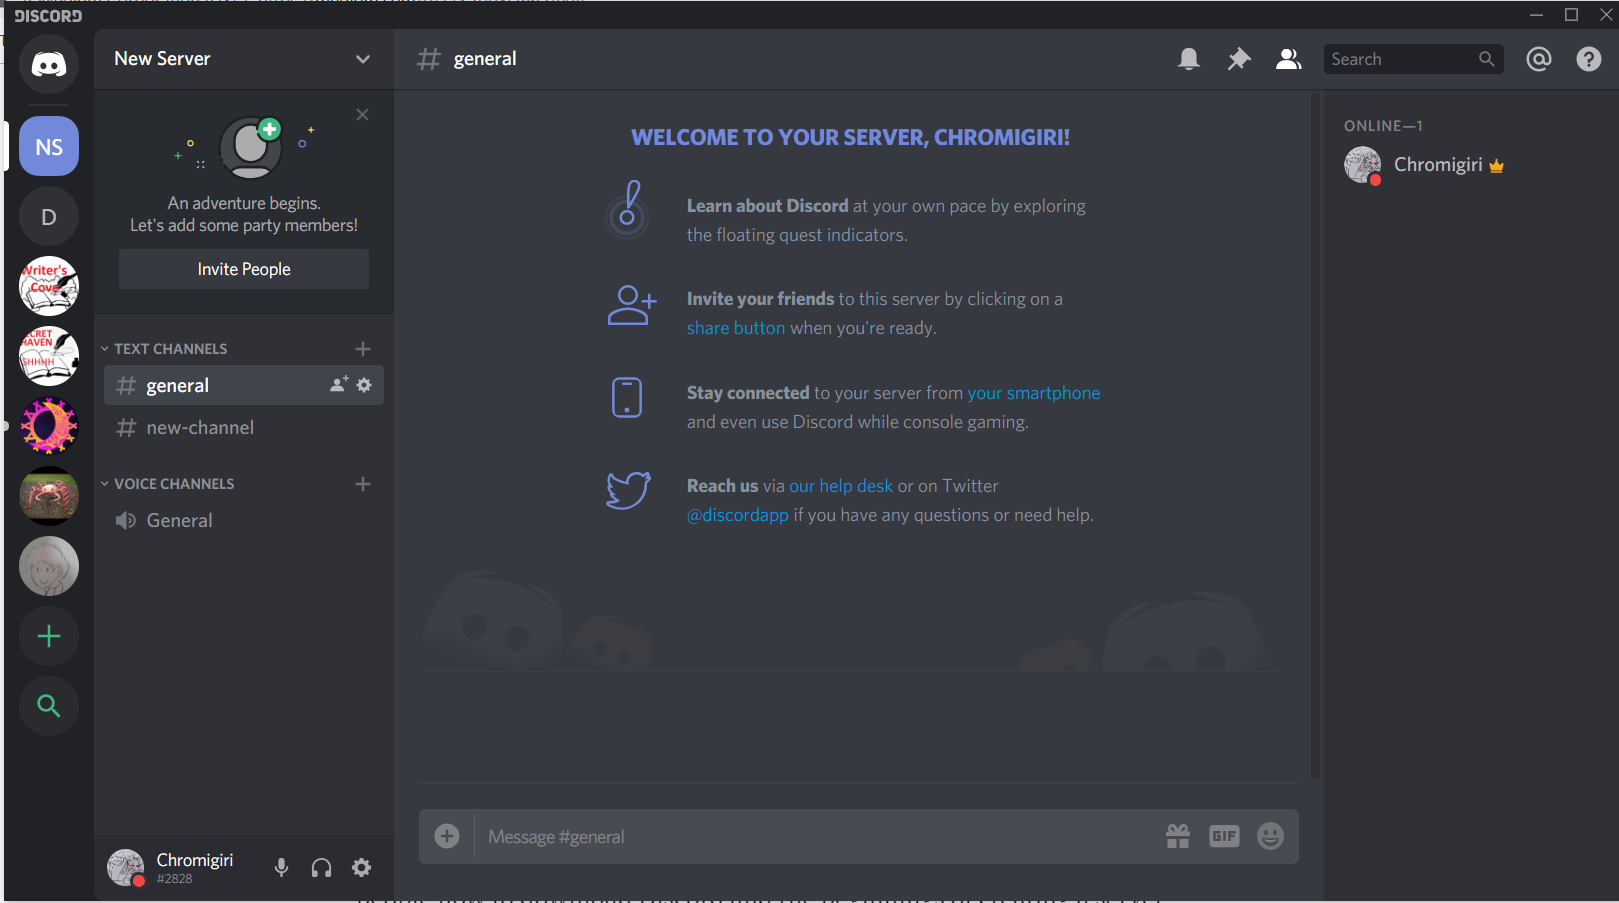Image resolution: width=1619 pixels, height=903 pixels.
Task: Open the Writer's Cove server
Action: tap(49, 286)
